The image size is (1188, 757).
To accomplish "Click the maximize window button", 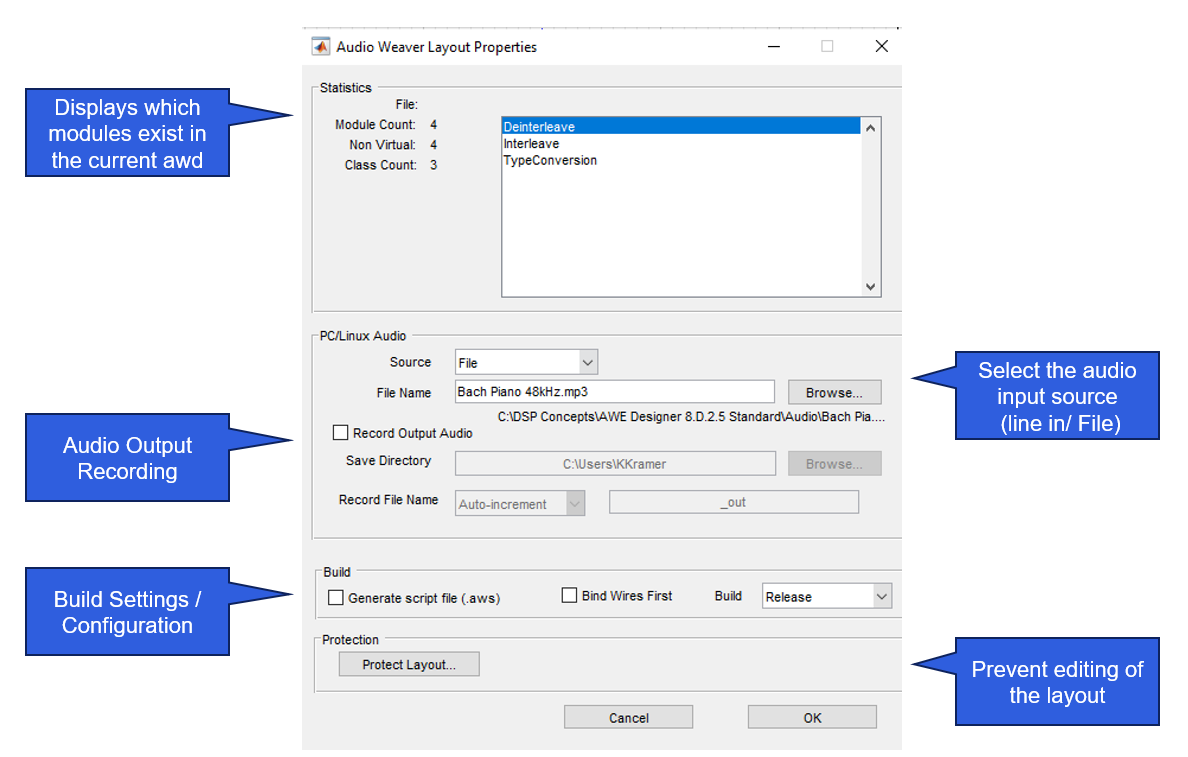I will [x=827, y=47].
